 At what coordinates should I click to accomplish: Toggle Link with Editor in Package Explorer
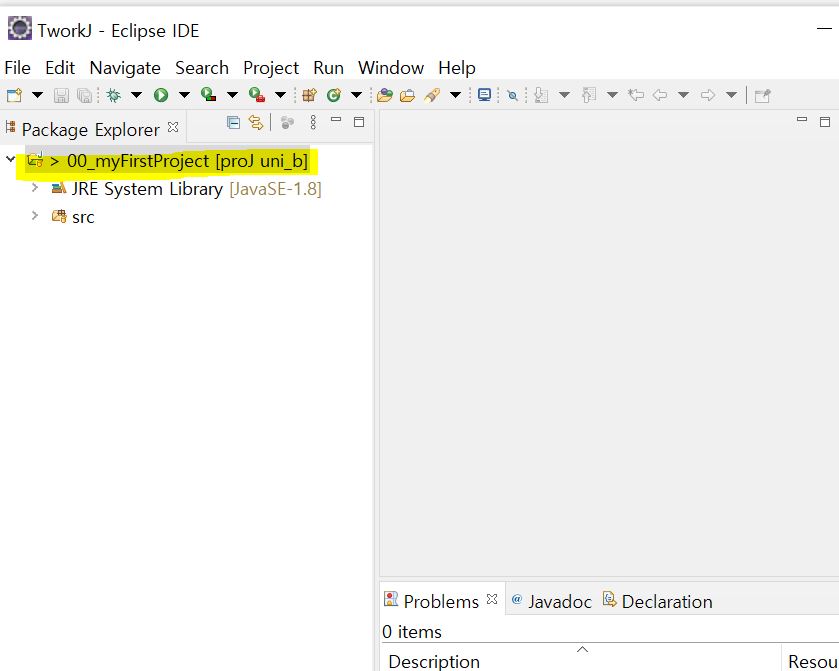[256, 123]
